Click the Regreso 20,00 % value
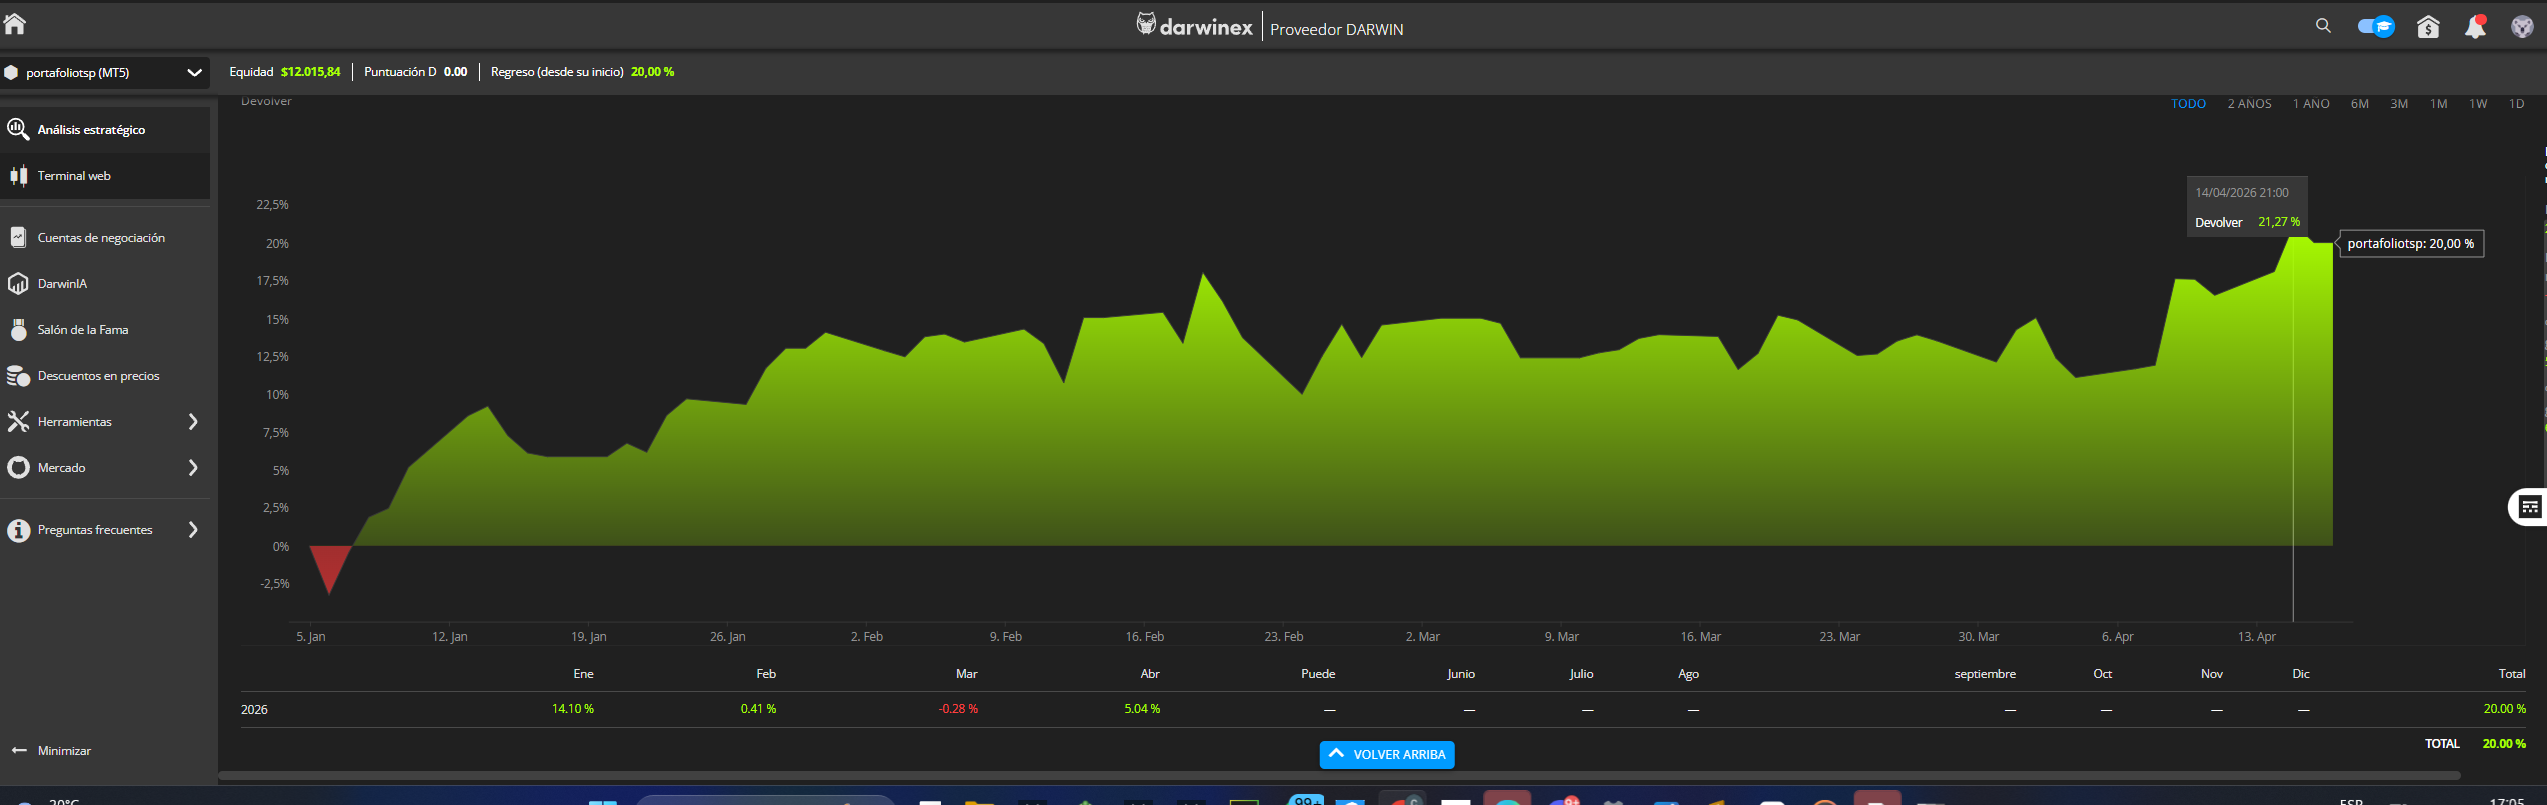Viewport: 2547px width, 805px height. coord(652,72)
